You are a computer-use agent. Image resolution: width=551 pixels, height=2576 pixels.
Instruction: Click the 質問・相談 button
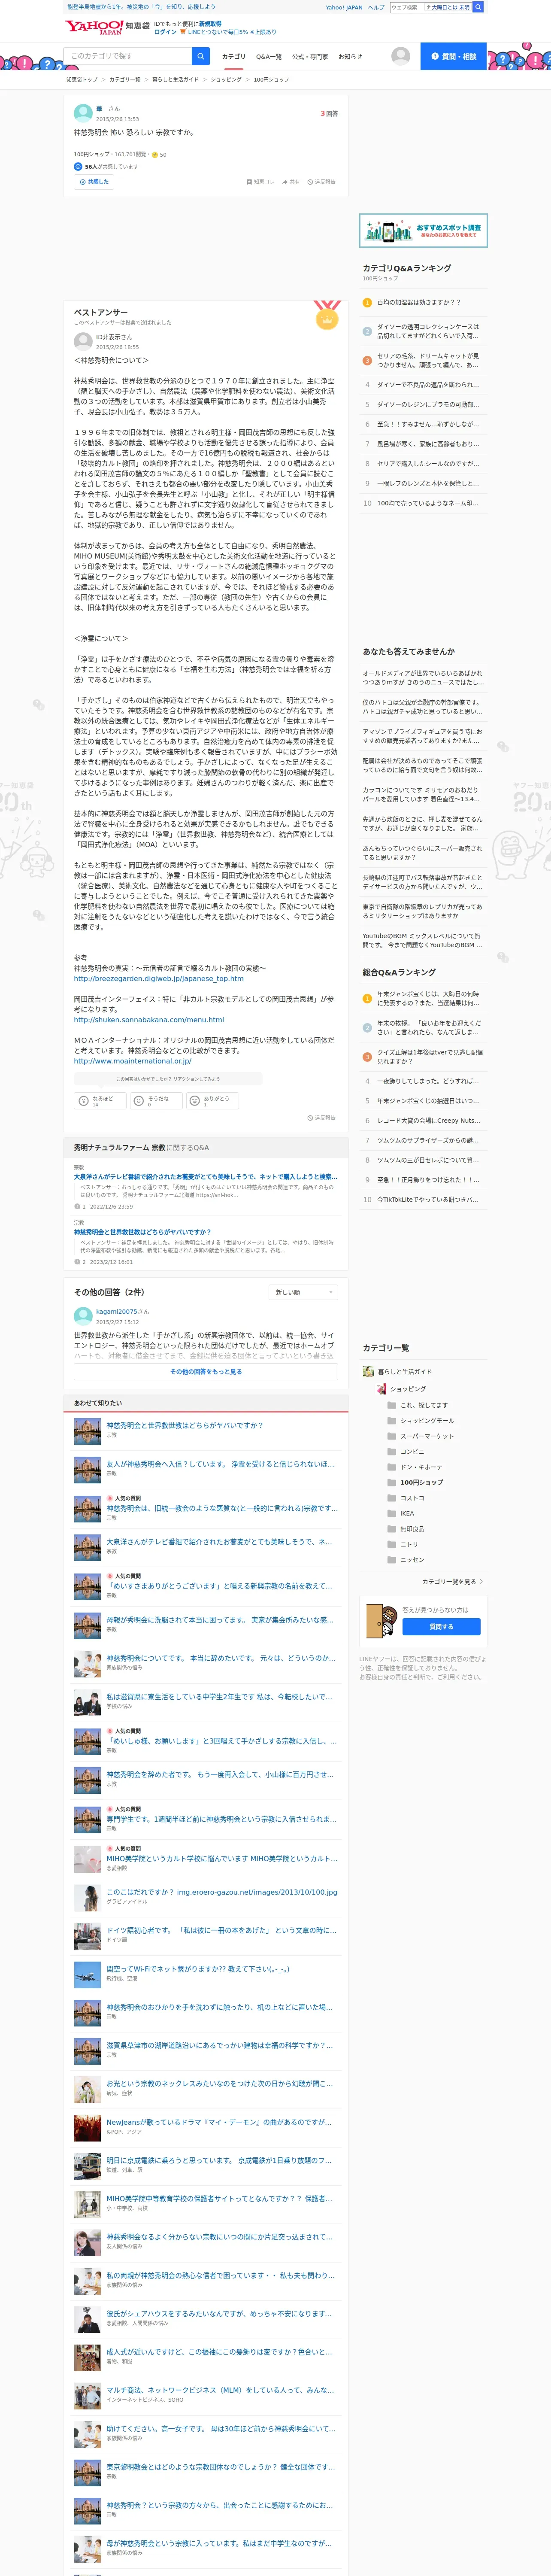453,56
